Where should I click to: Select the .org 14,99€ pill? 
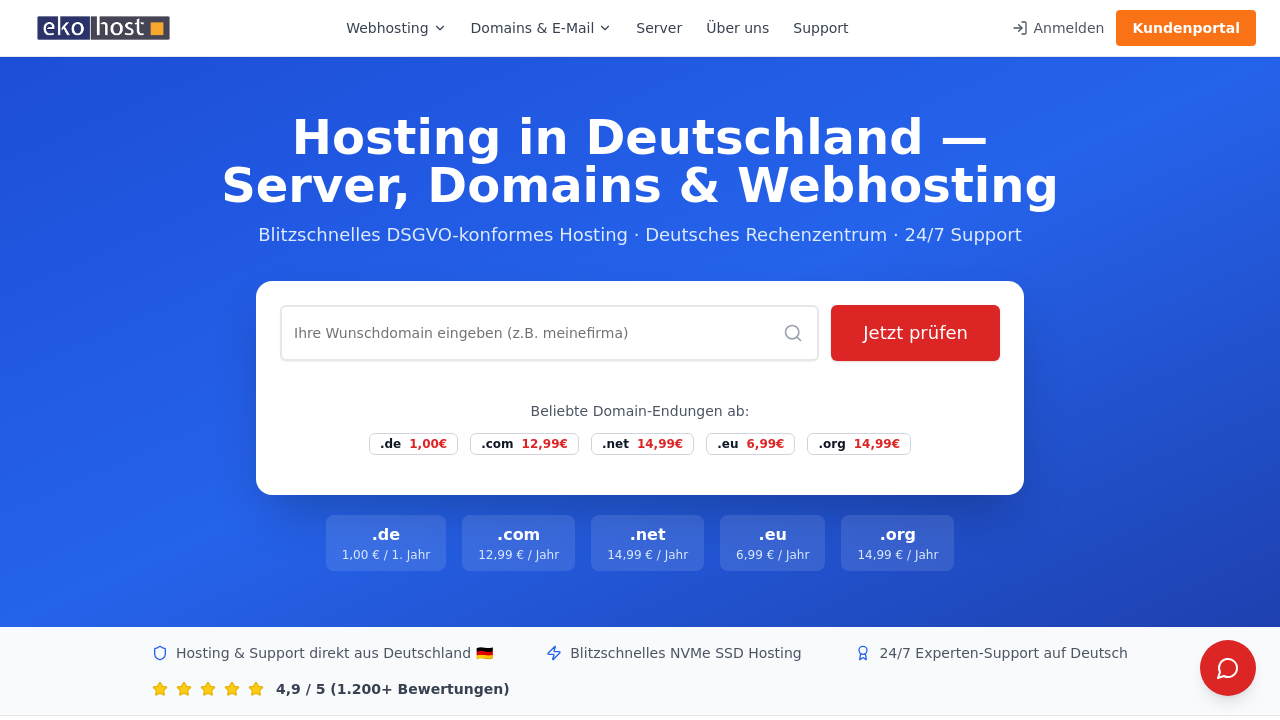tap(859, 444)
